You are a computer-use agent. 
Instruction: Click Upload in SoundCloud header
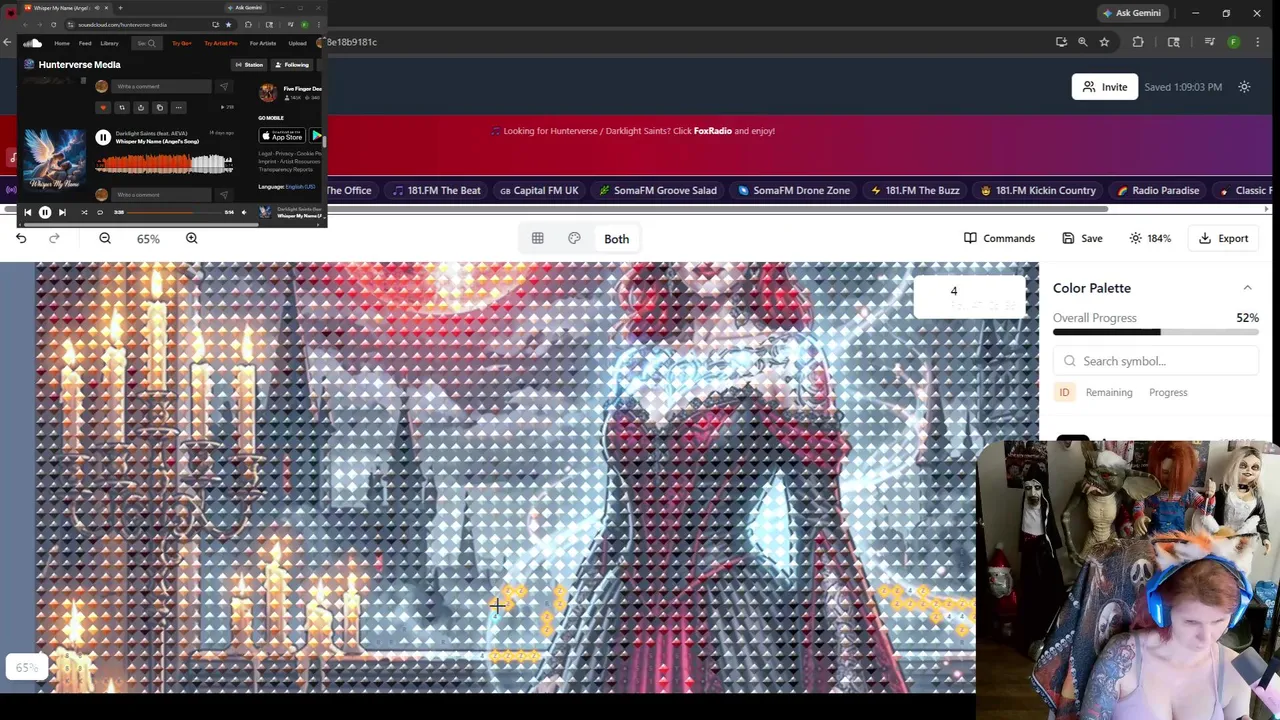pyautogui.click(x=297, y=43)
